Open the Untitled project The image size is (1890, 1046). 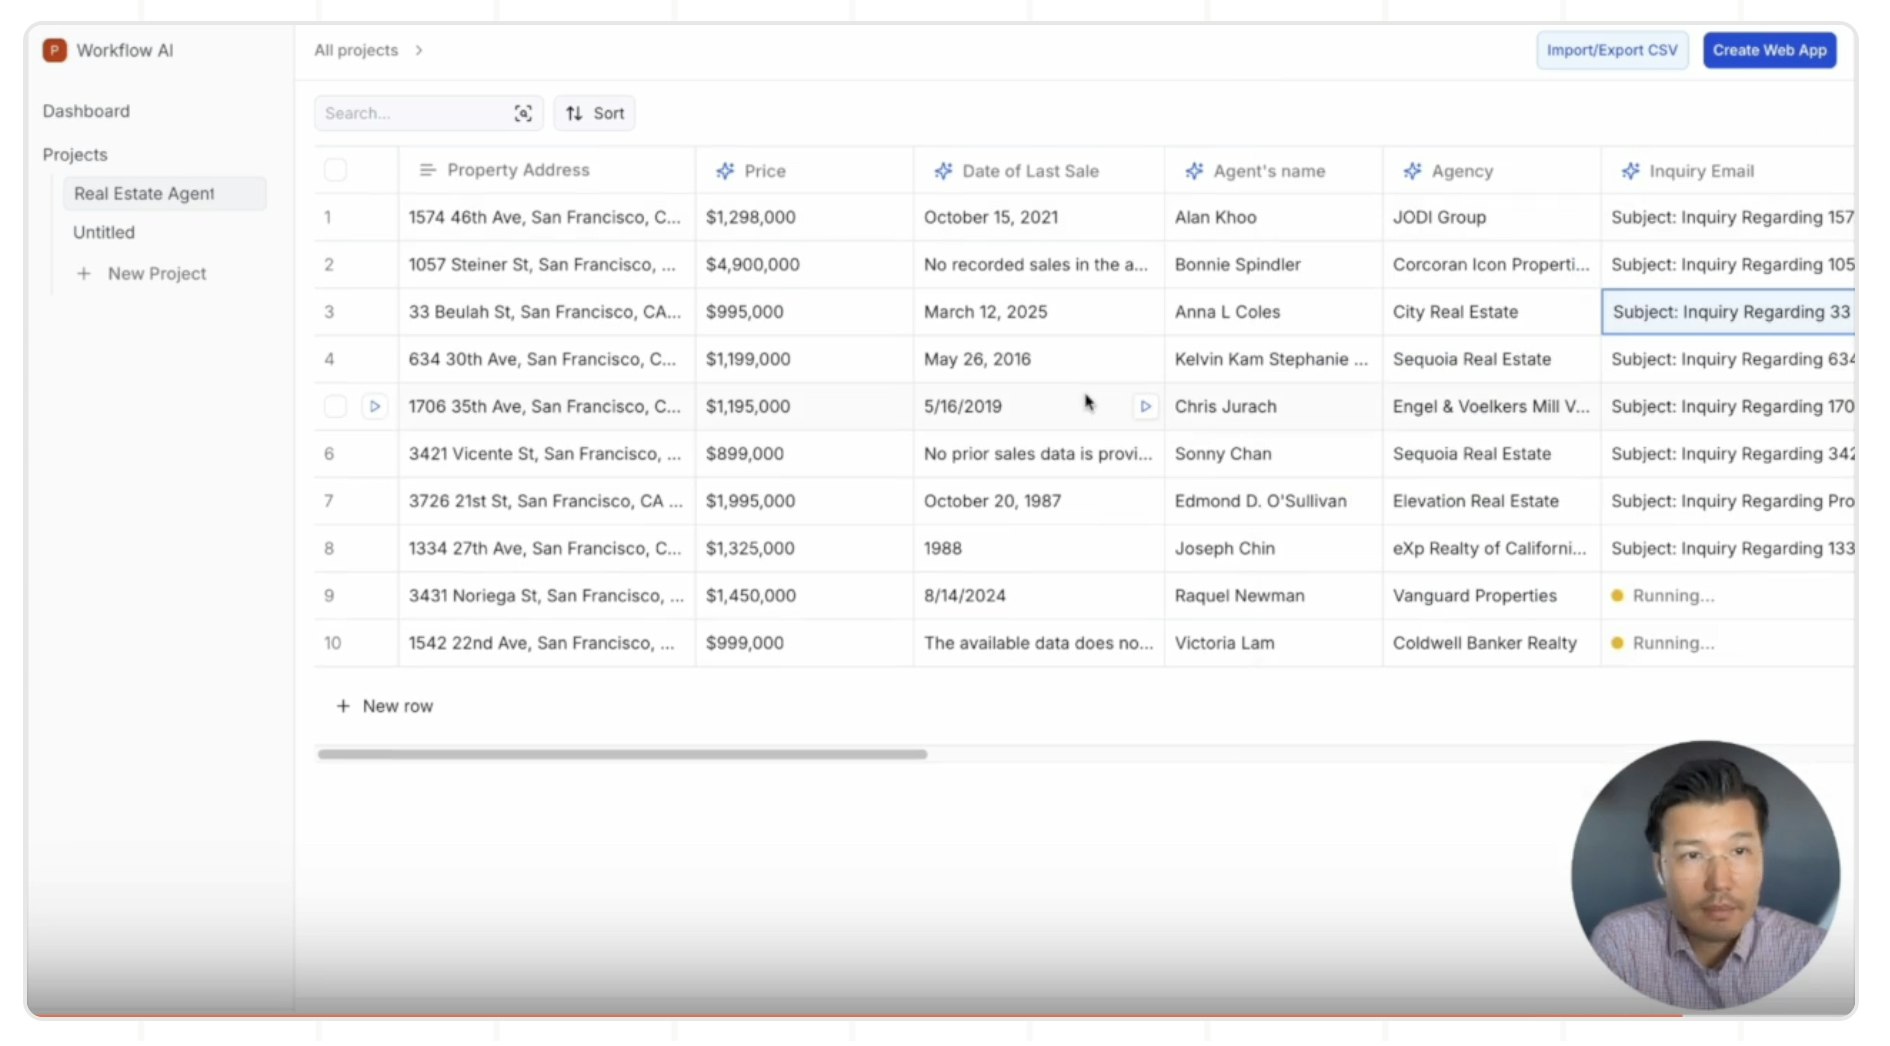(104, 232)
